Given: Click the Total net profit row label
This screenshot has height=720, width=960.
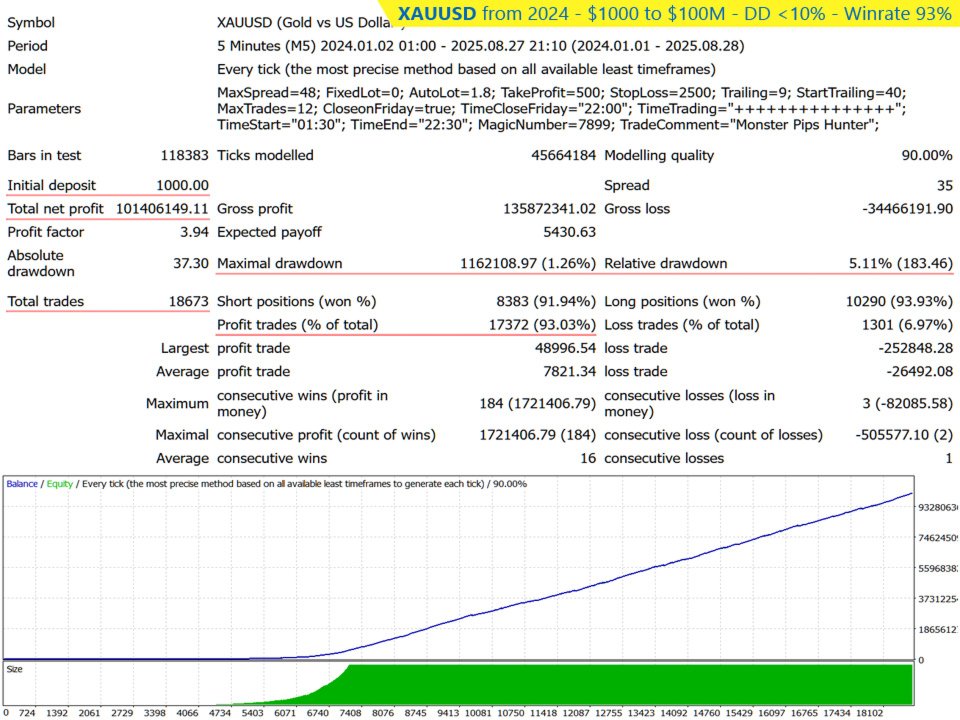Looking at the screenshot, I should (55, 209).
